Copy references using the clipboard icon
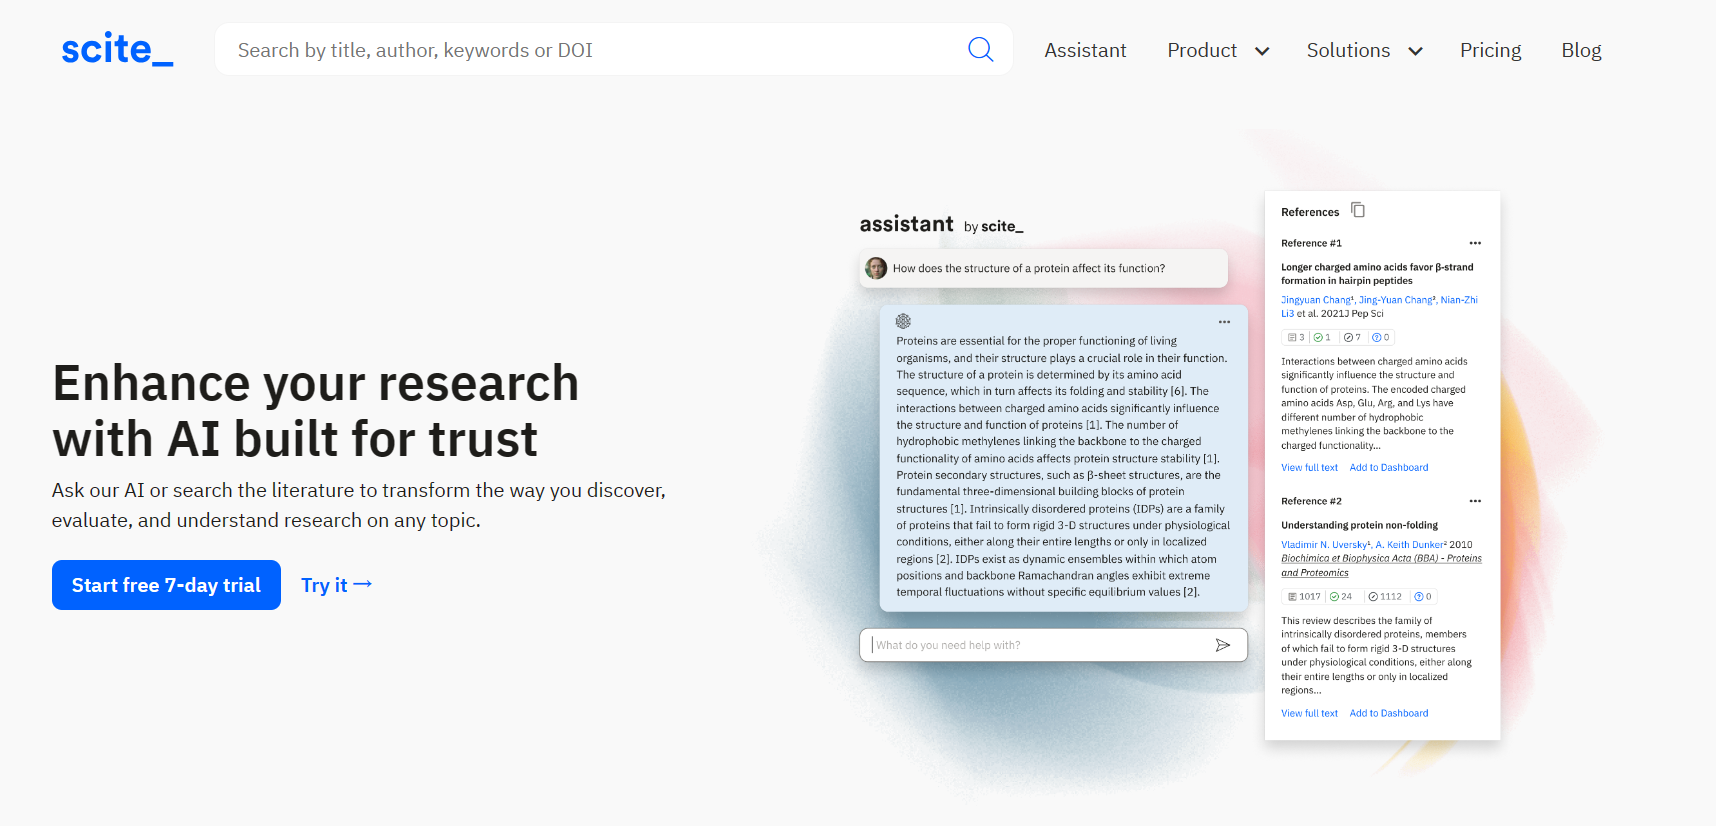Screen dimensions: 1716x826 pyautogui.click(x=1357, y=210)
